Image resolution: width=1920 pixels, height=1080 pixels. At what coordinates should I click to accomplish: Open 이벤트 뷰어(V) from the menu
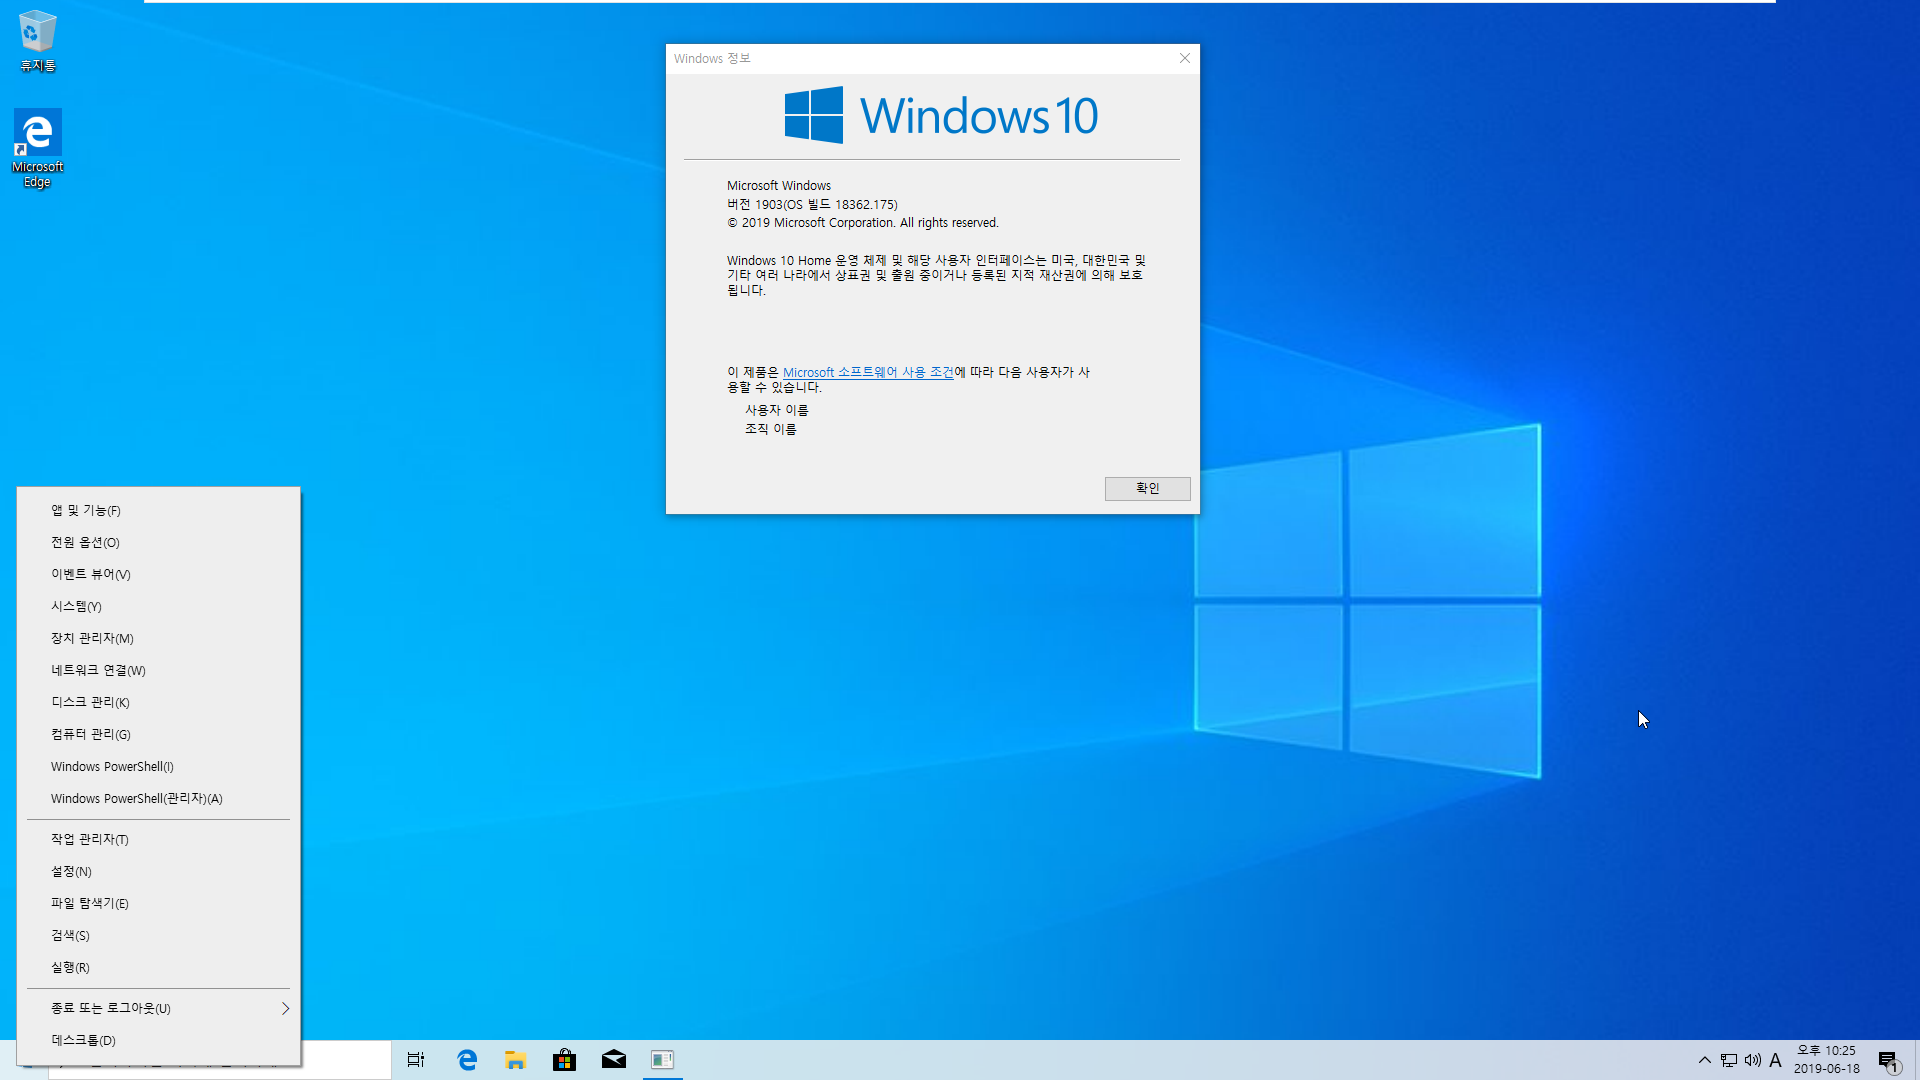click(x=158, y=574)
